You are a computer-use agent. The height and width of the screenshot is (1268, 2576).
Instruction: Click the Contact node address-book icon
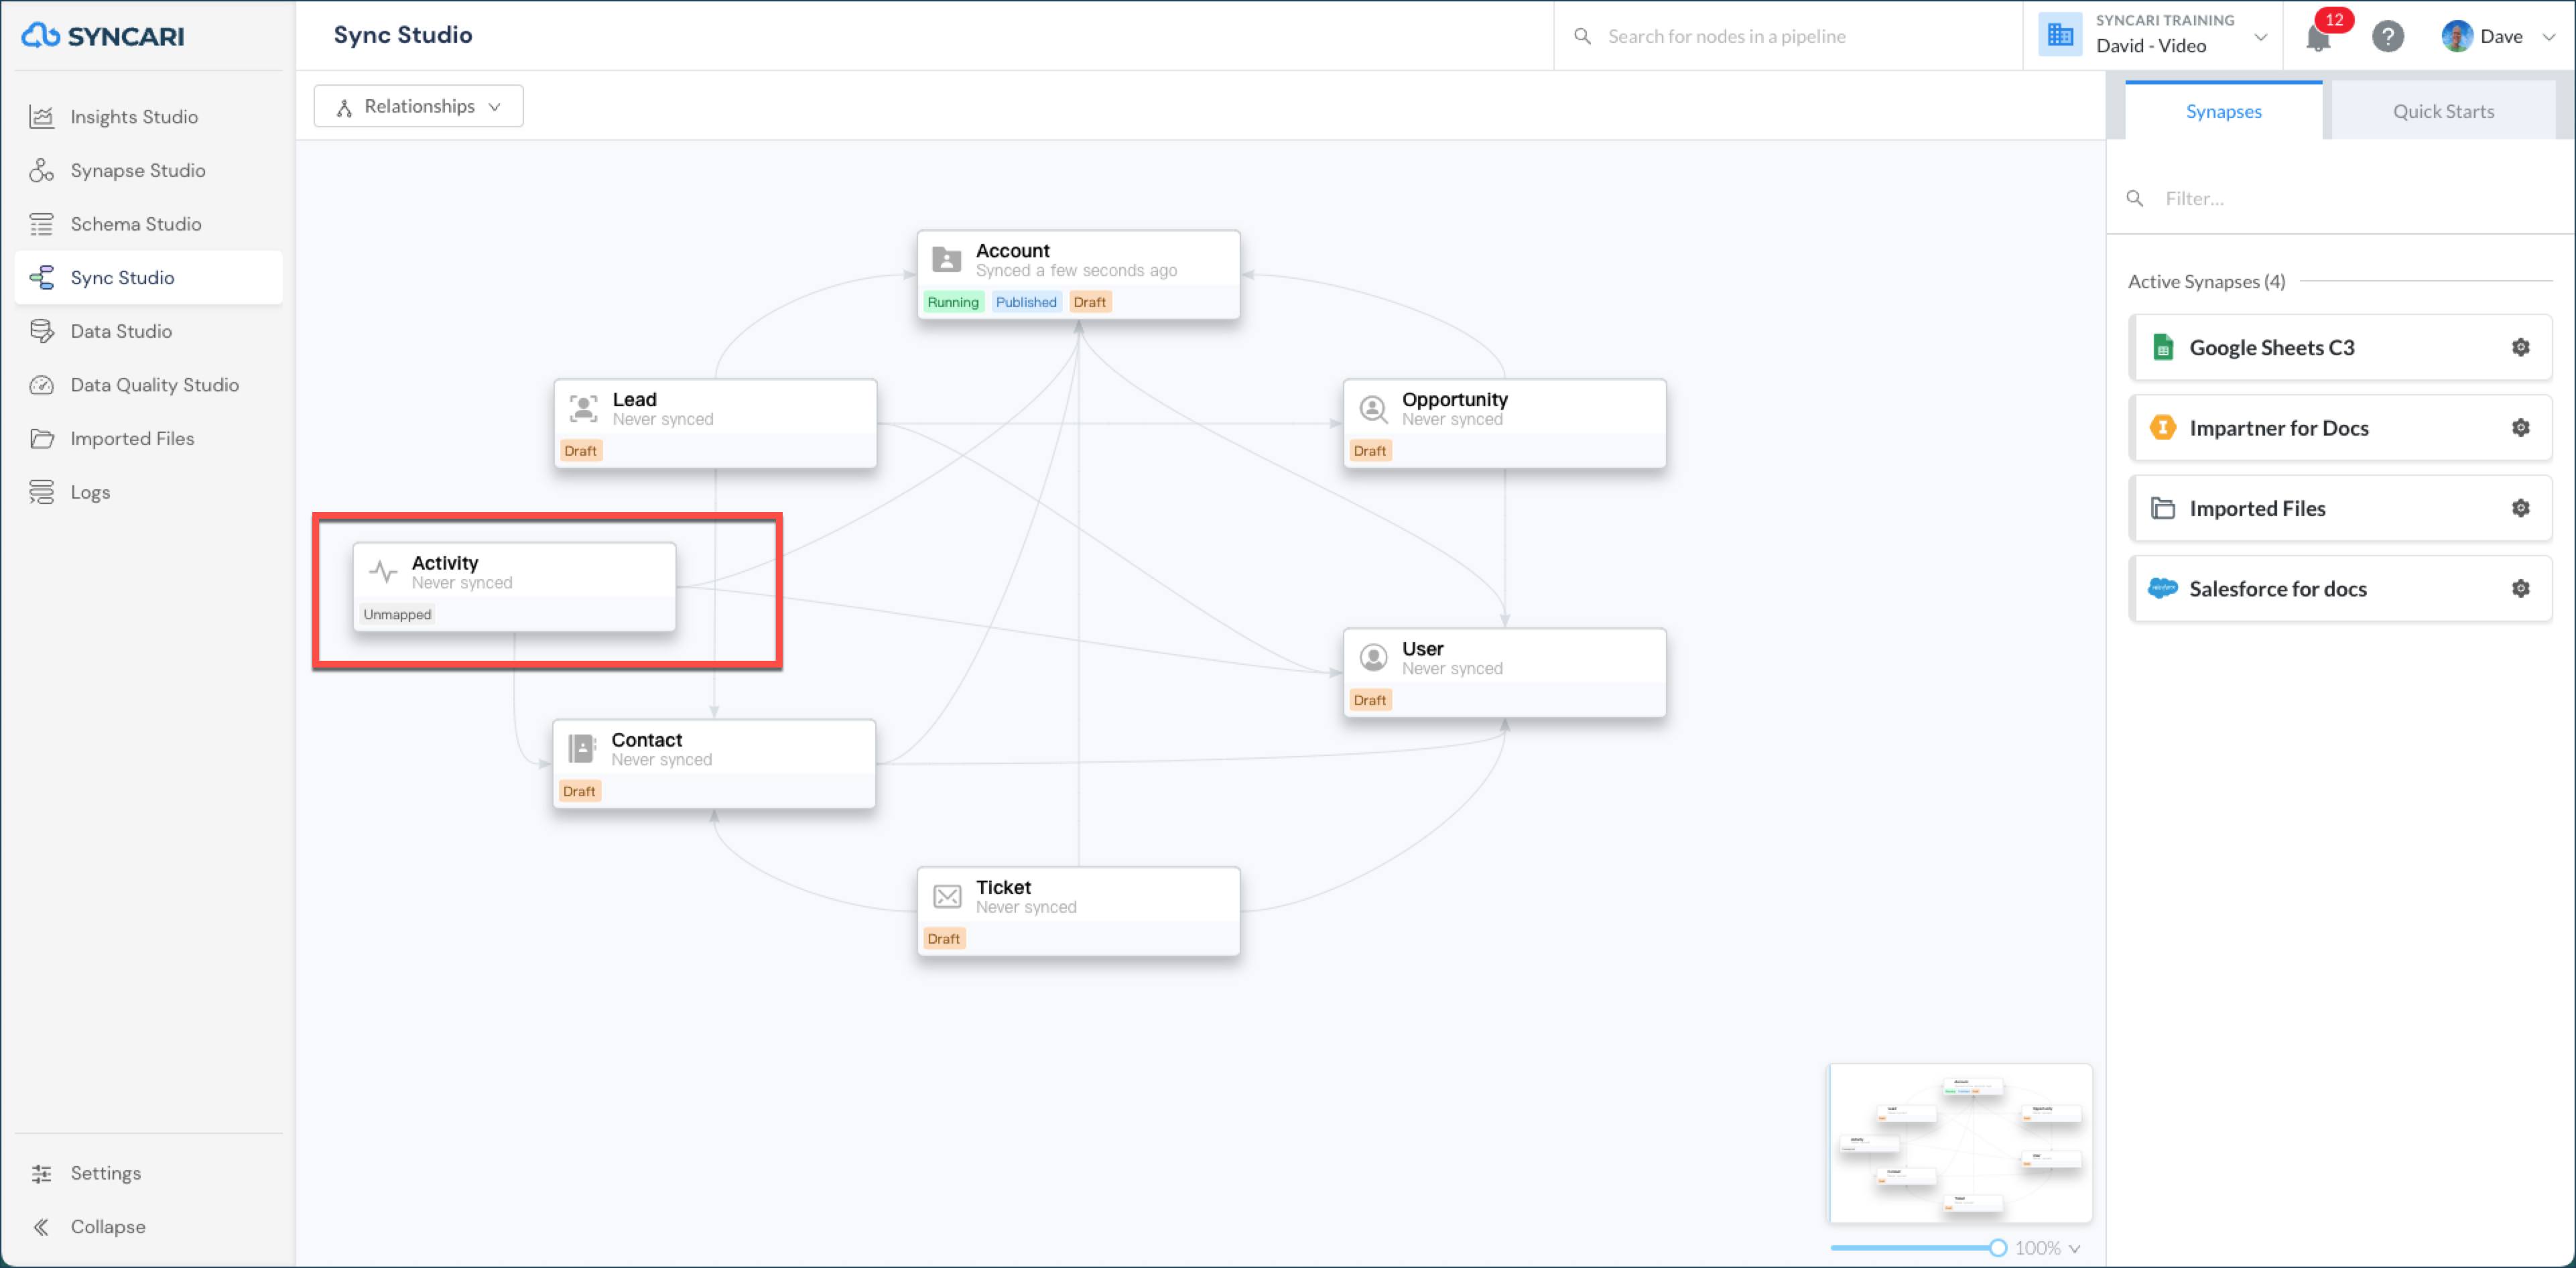point(582,749)
